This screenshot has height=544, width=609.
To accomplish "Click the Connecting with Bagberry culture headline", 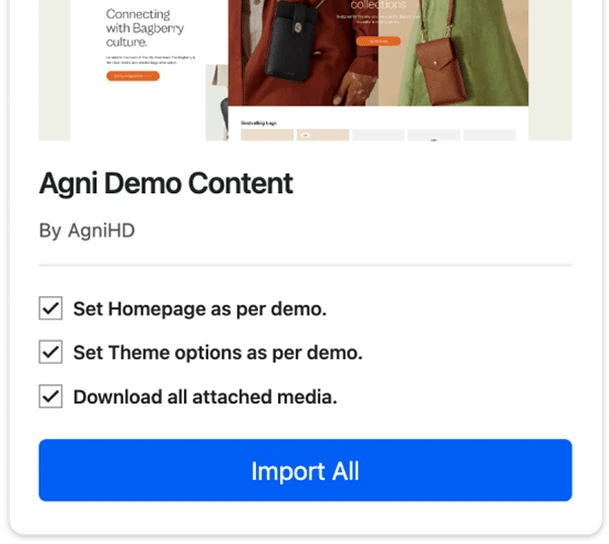I will point(144,28).
